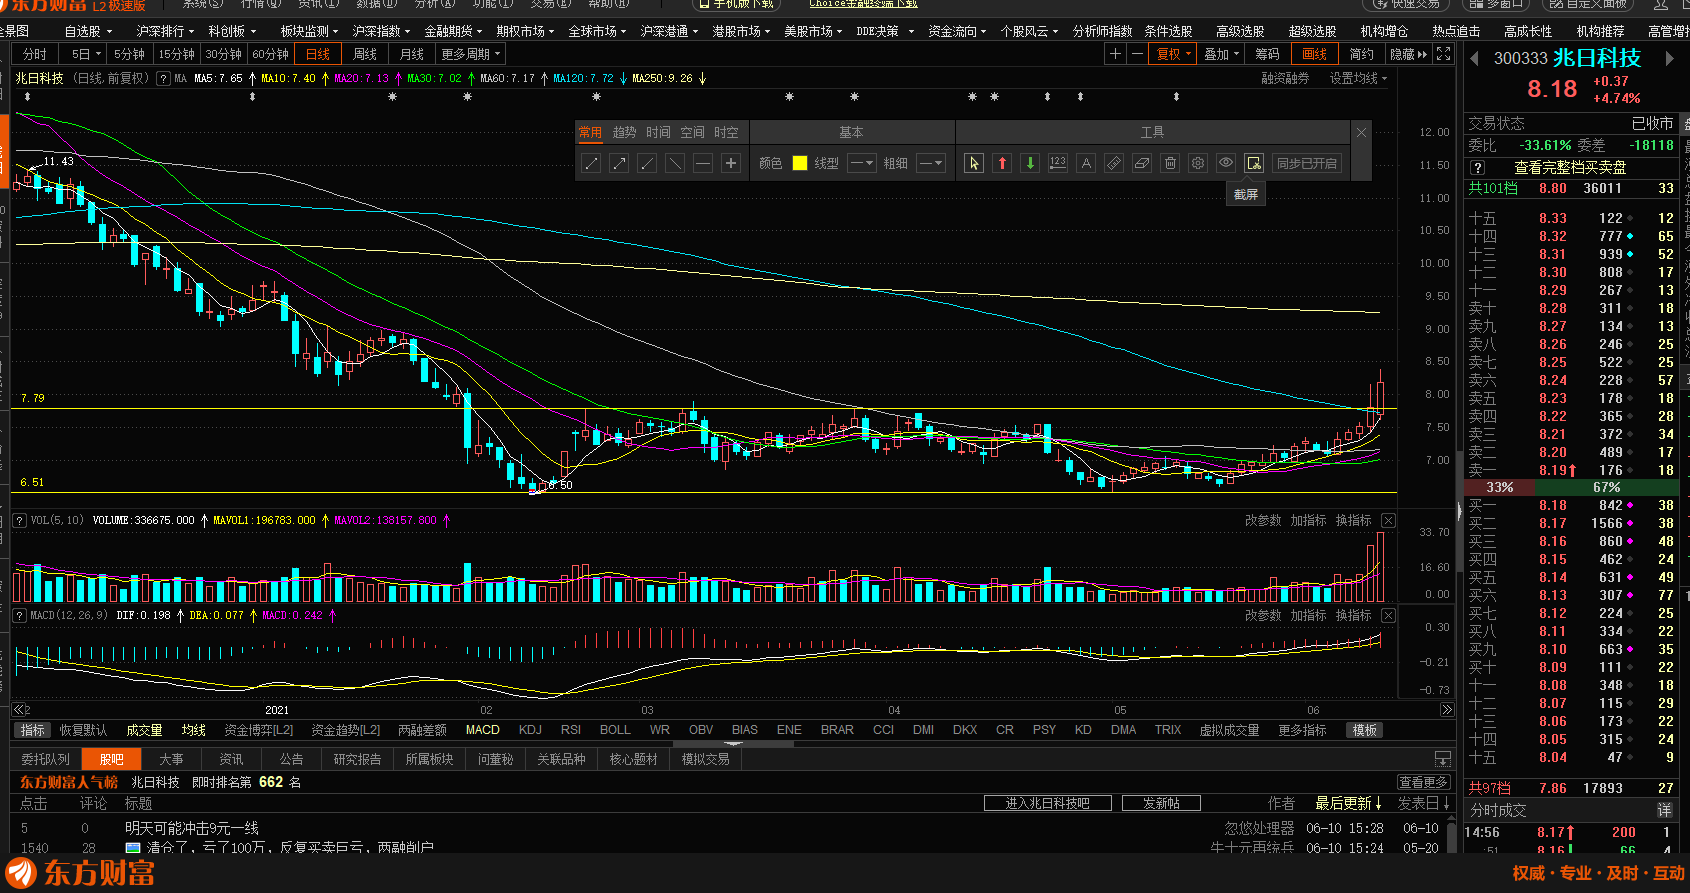This screenshot has height=893, width=1690.
Task: Expand 全球市场 menu dropdown
Action: pyautogui.click(x=597, y=31)
